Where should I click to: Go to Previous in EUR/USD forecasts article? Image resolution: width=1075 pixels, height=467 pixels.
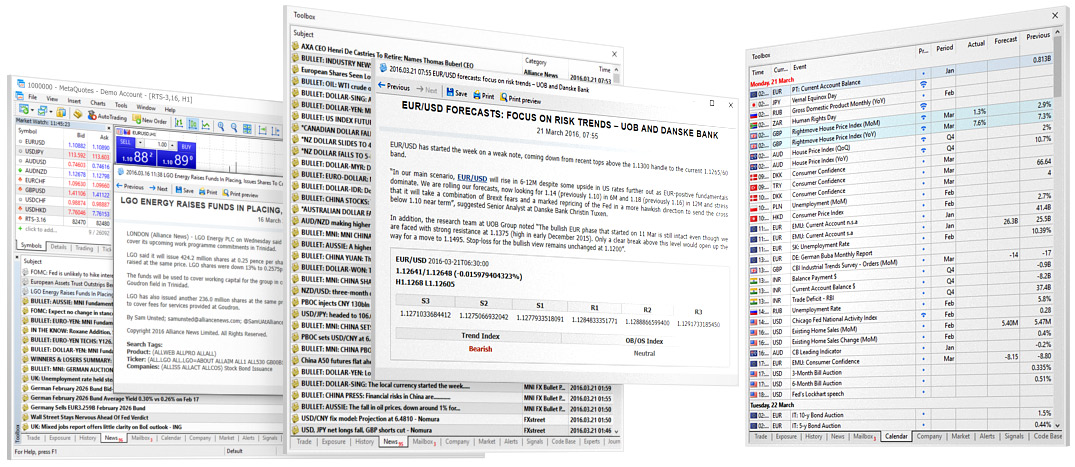click(x=394, y=87)
